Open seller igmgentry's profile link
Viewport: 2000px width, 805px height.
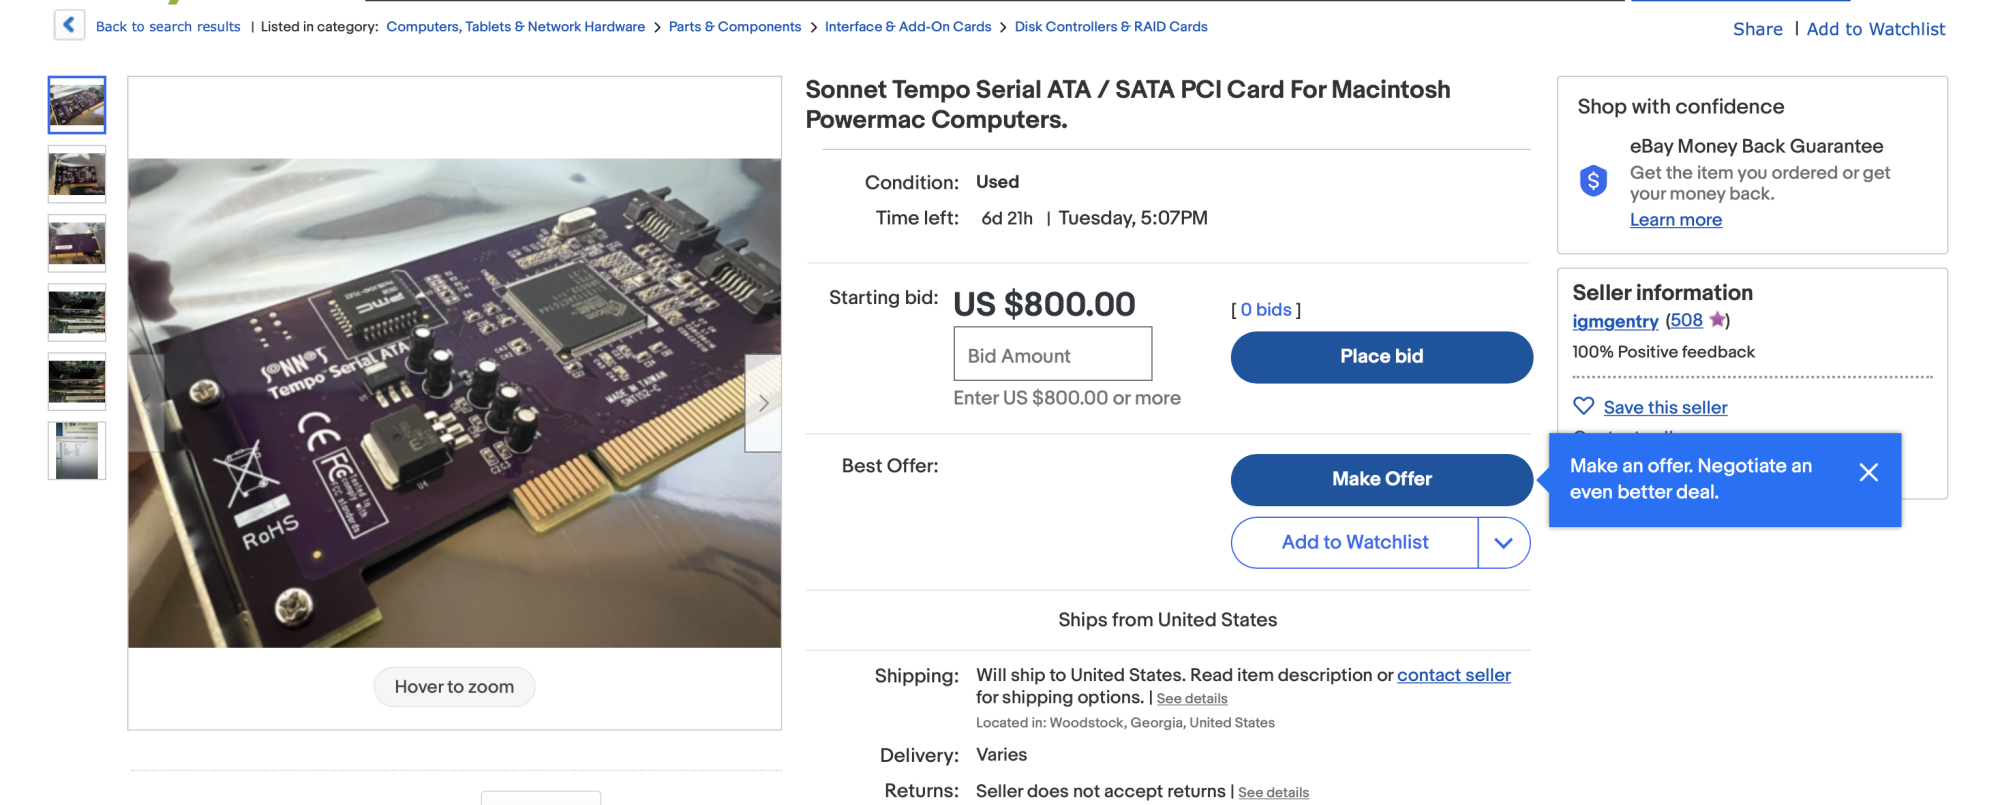(1615, 321)
